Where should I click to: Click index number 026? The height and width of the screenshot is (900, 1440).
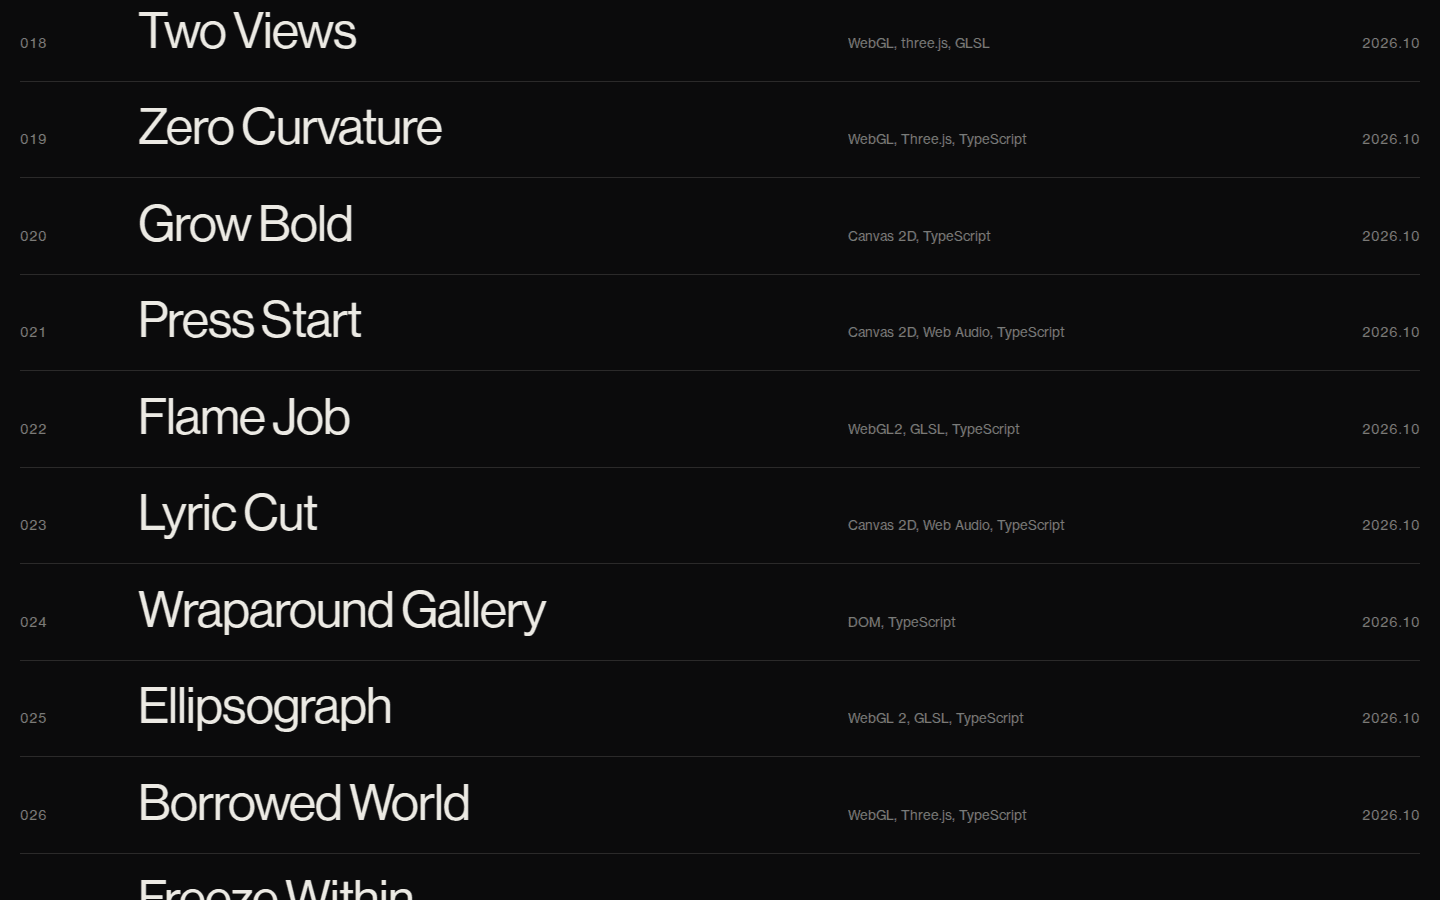(x=33, y=815)
